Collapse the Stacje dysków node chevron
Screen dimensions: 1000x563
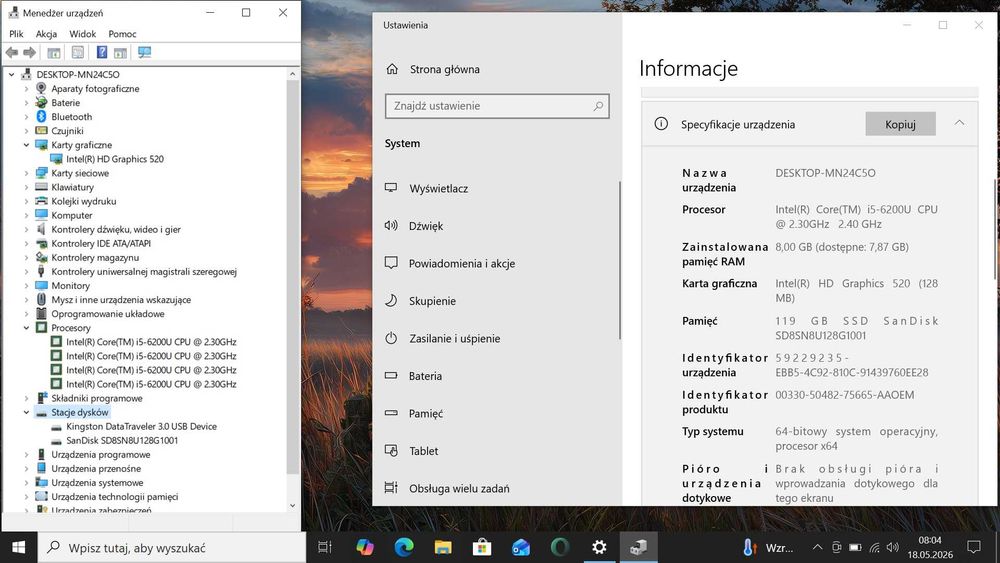point(26,413)
